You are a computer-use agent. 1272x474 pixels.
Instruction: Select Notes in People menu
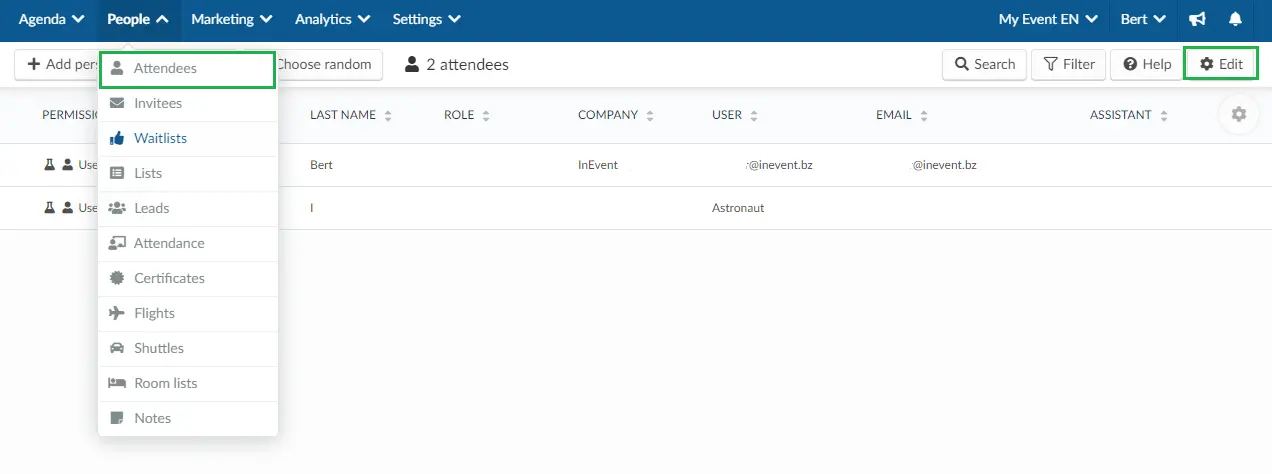click(x=187, y=419)
